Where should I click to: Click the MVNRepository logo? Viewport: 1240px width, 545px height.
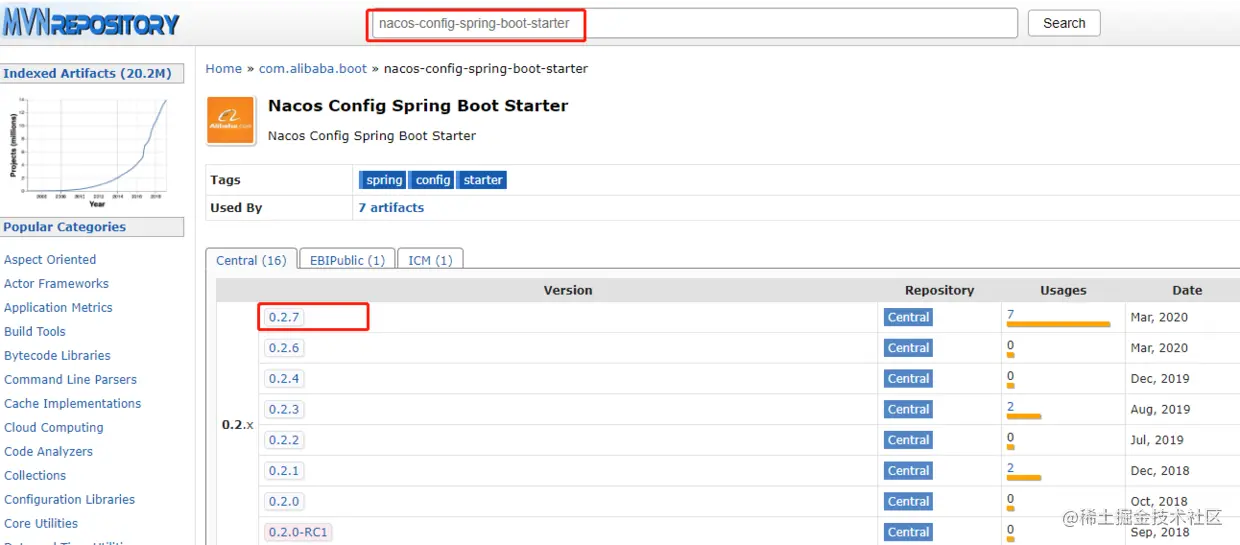pyautogui.click(x=91, y=23)
